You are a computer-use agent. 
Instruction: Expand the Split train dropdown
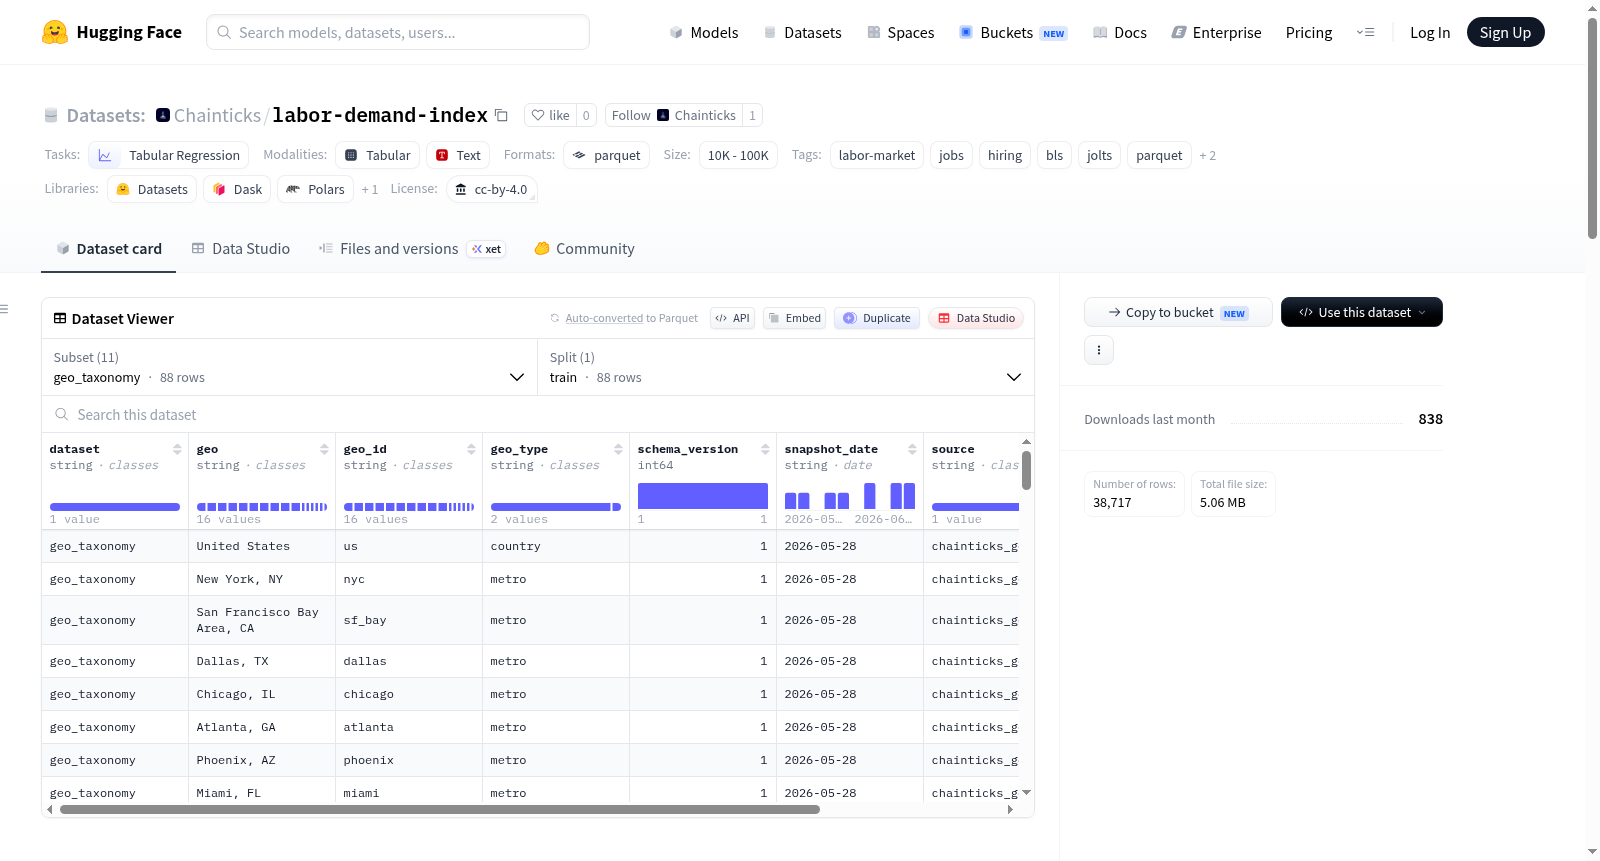point(786,367)
